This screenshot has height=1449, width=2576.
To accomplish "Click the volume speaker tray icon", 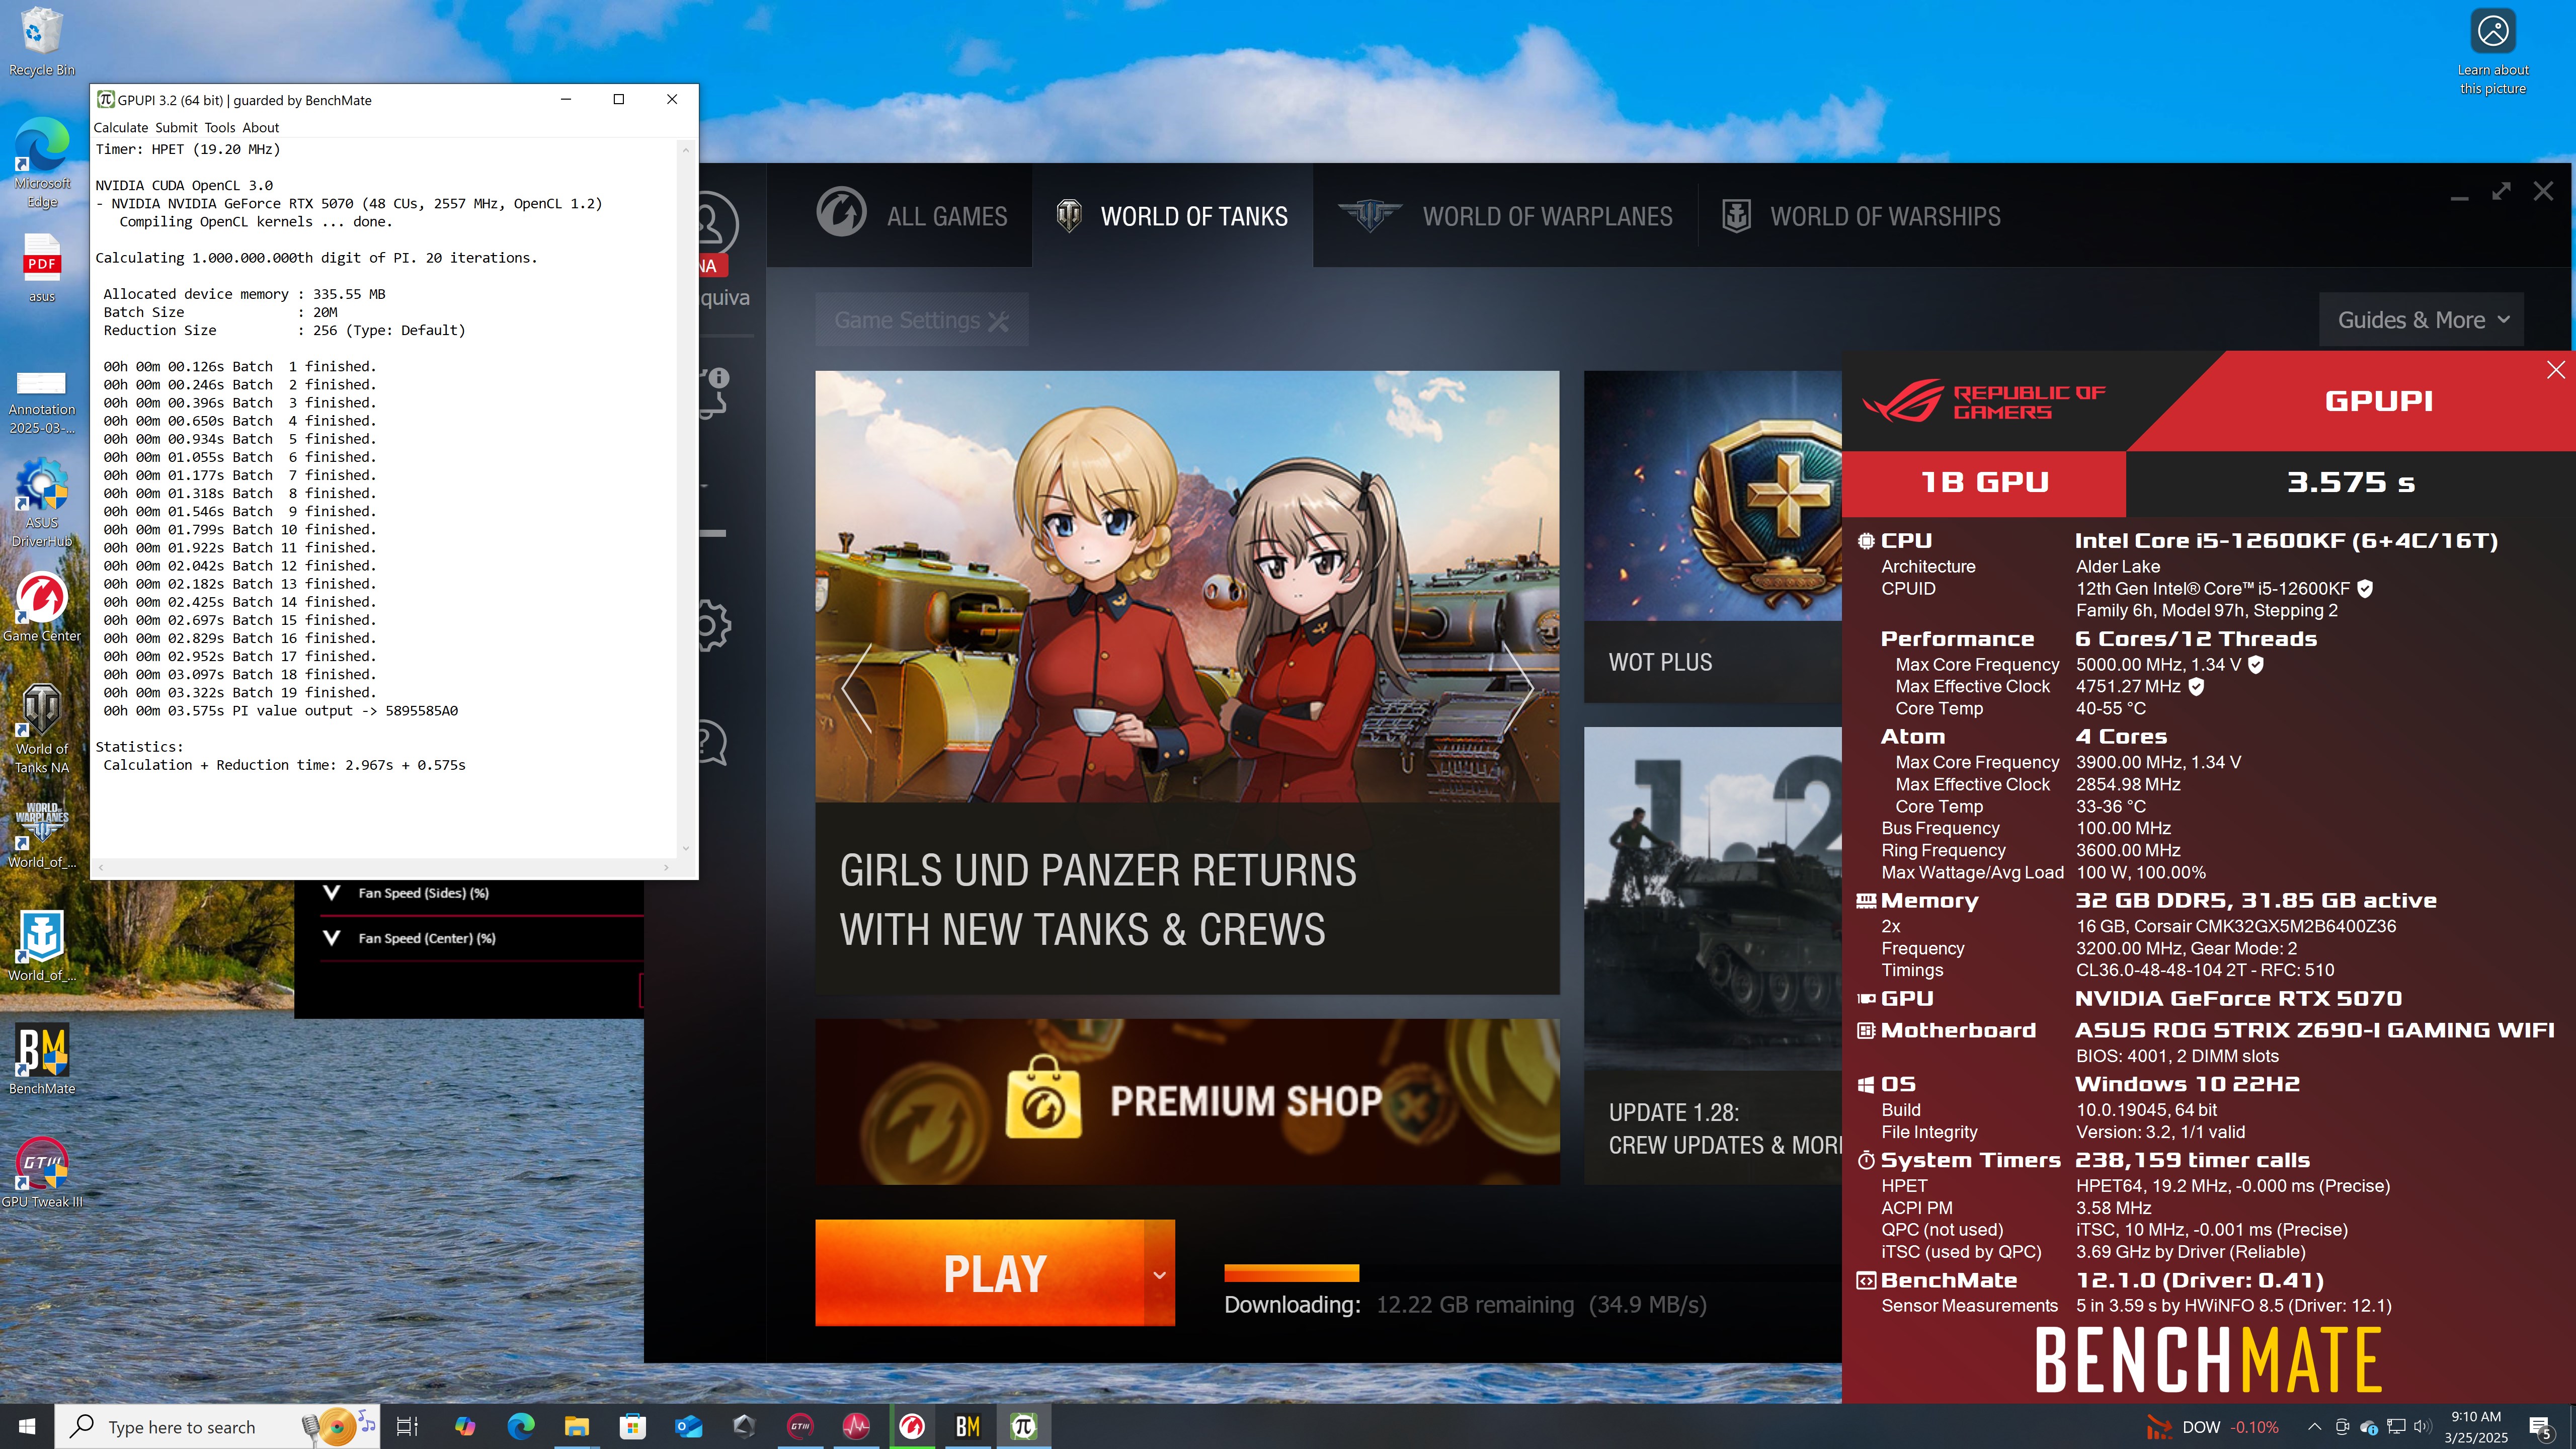I will tap(2421, 1426).
